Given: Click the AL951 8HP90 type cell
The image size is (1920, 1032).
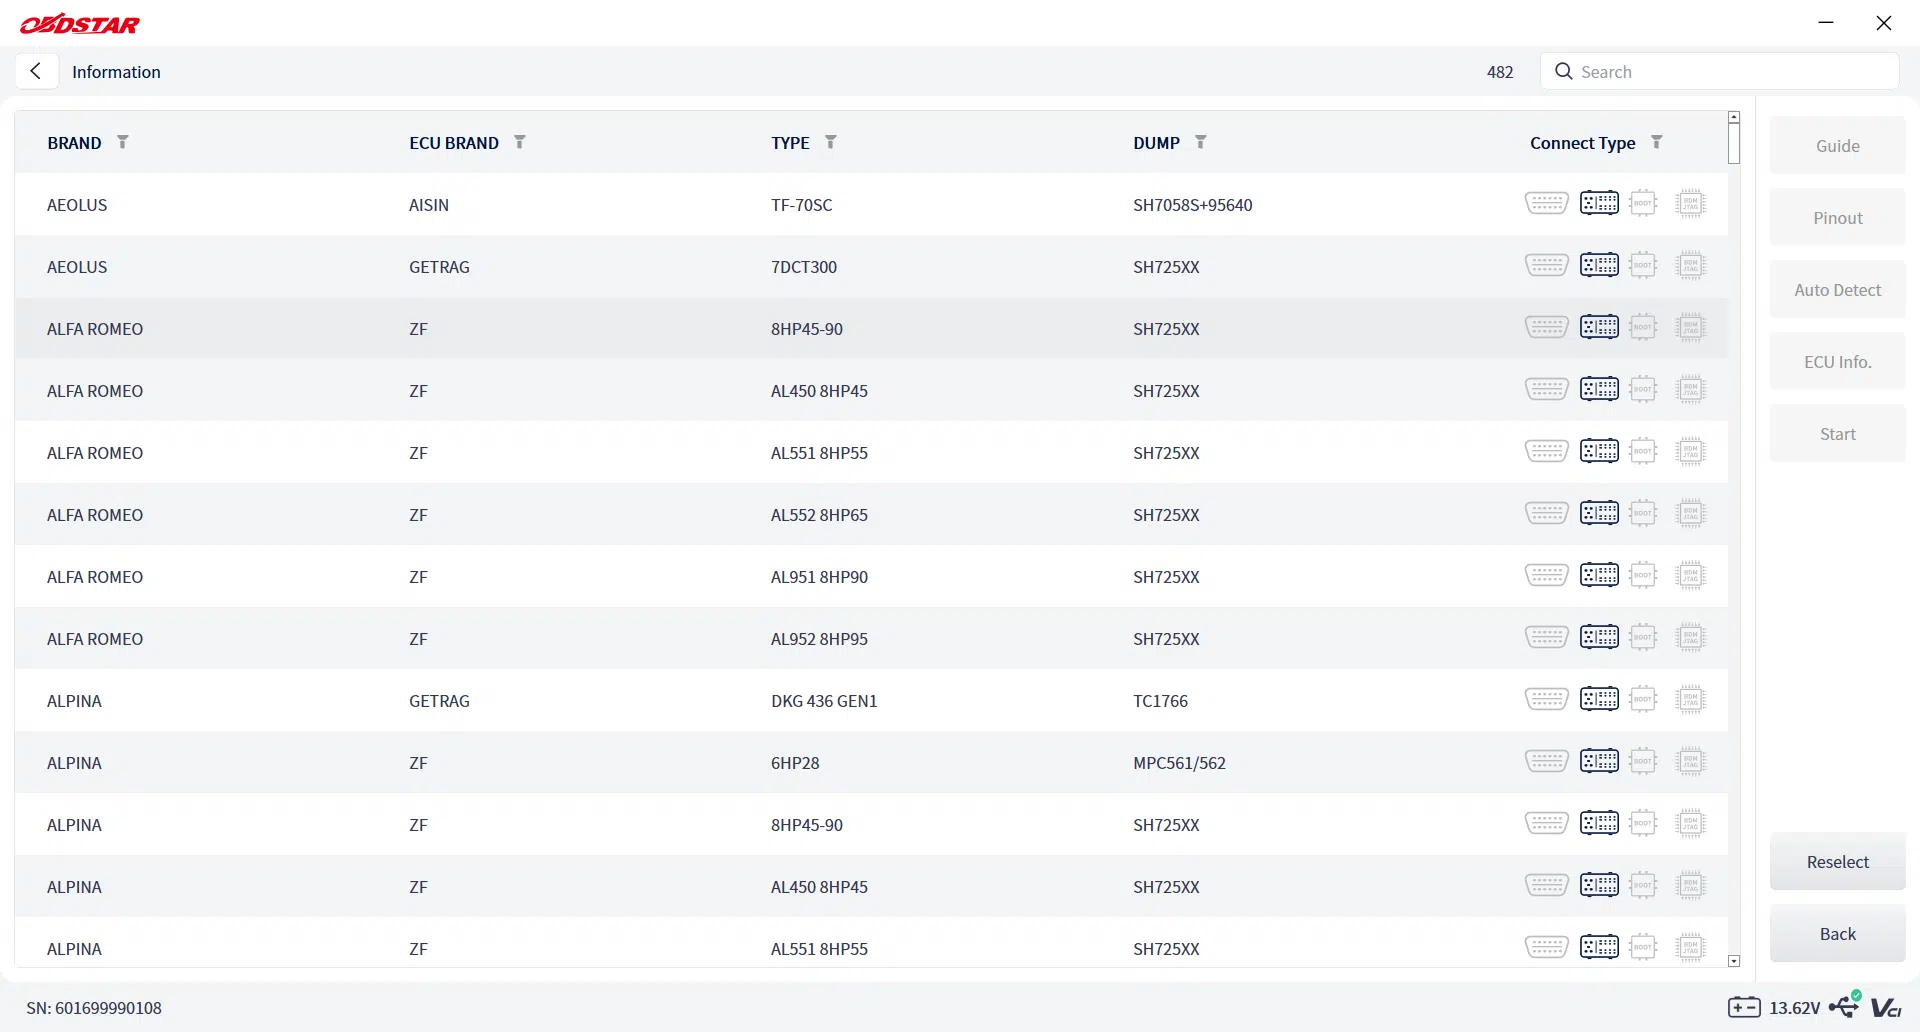Looking at the screenshot, I should [819, 577].
